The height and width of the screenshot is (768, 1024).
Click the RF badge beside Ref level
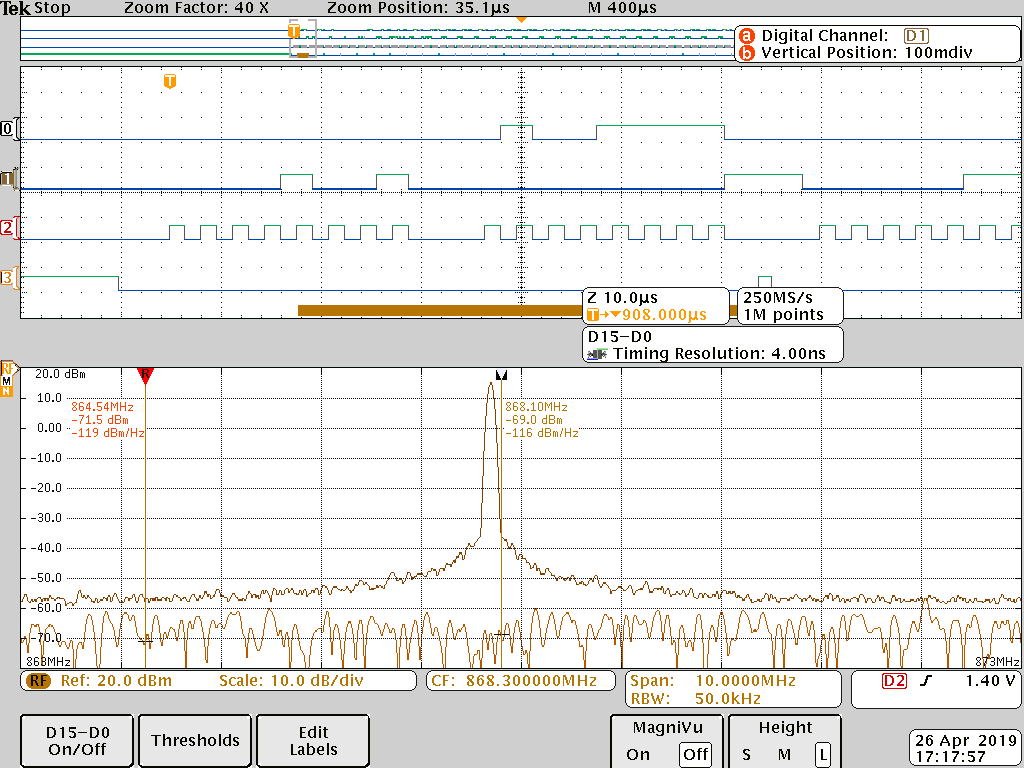(x=39, y=681)
